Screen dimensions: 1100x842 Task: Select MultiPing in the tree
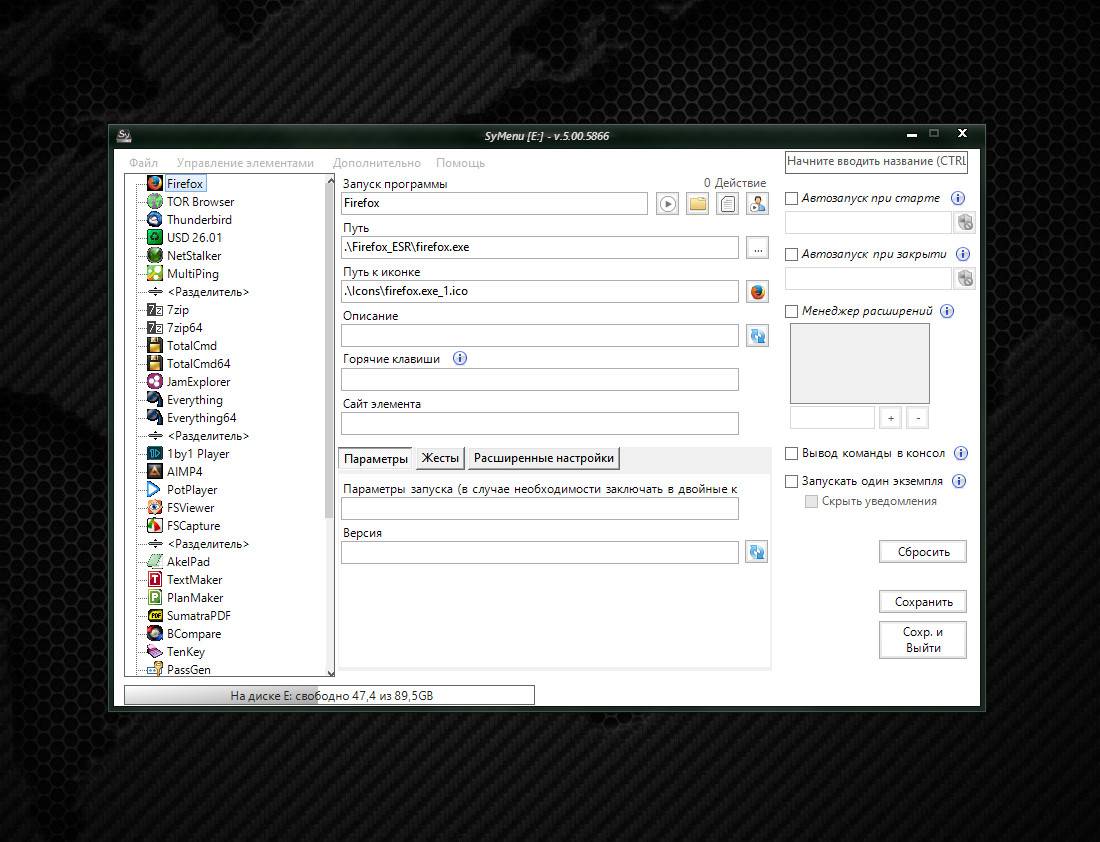(x=192, y=274)
